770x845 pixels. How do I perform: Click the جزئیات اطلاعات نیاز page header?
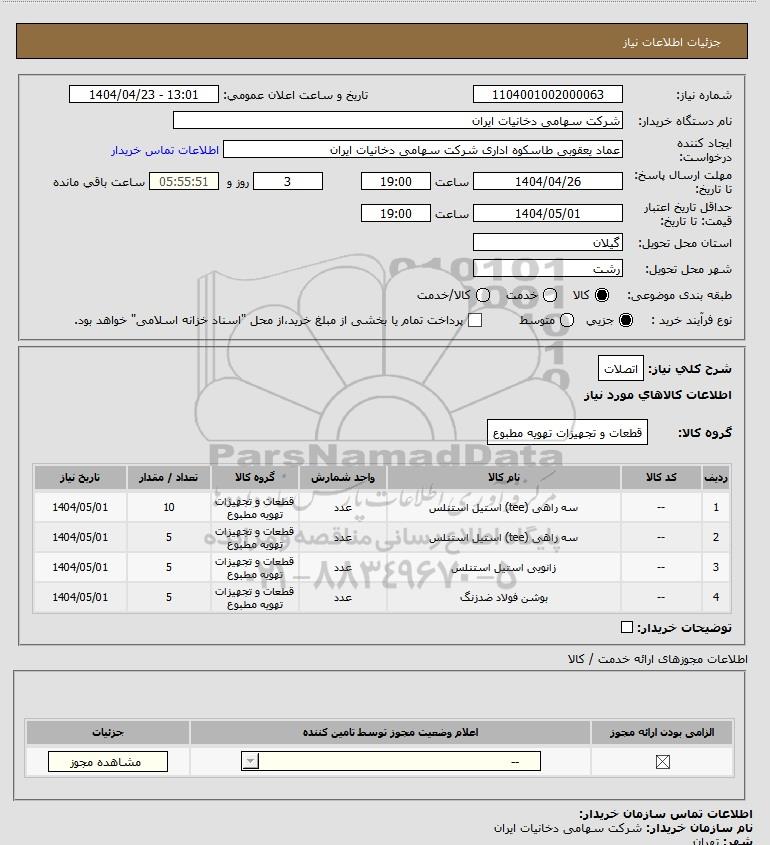671,42
